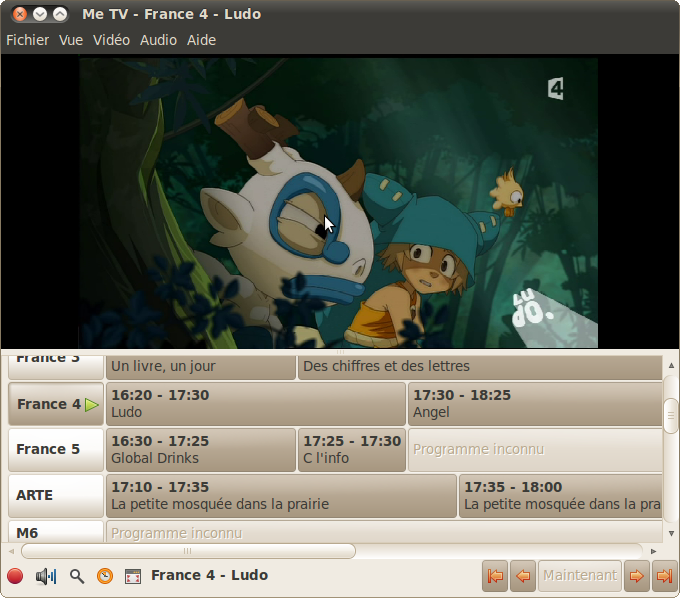This screenshot has height=598, width=680.
Task: Click the vertical channel list scrollbar
Action: [x=671, y=415]
